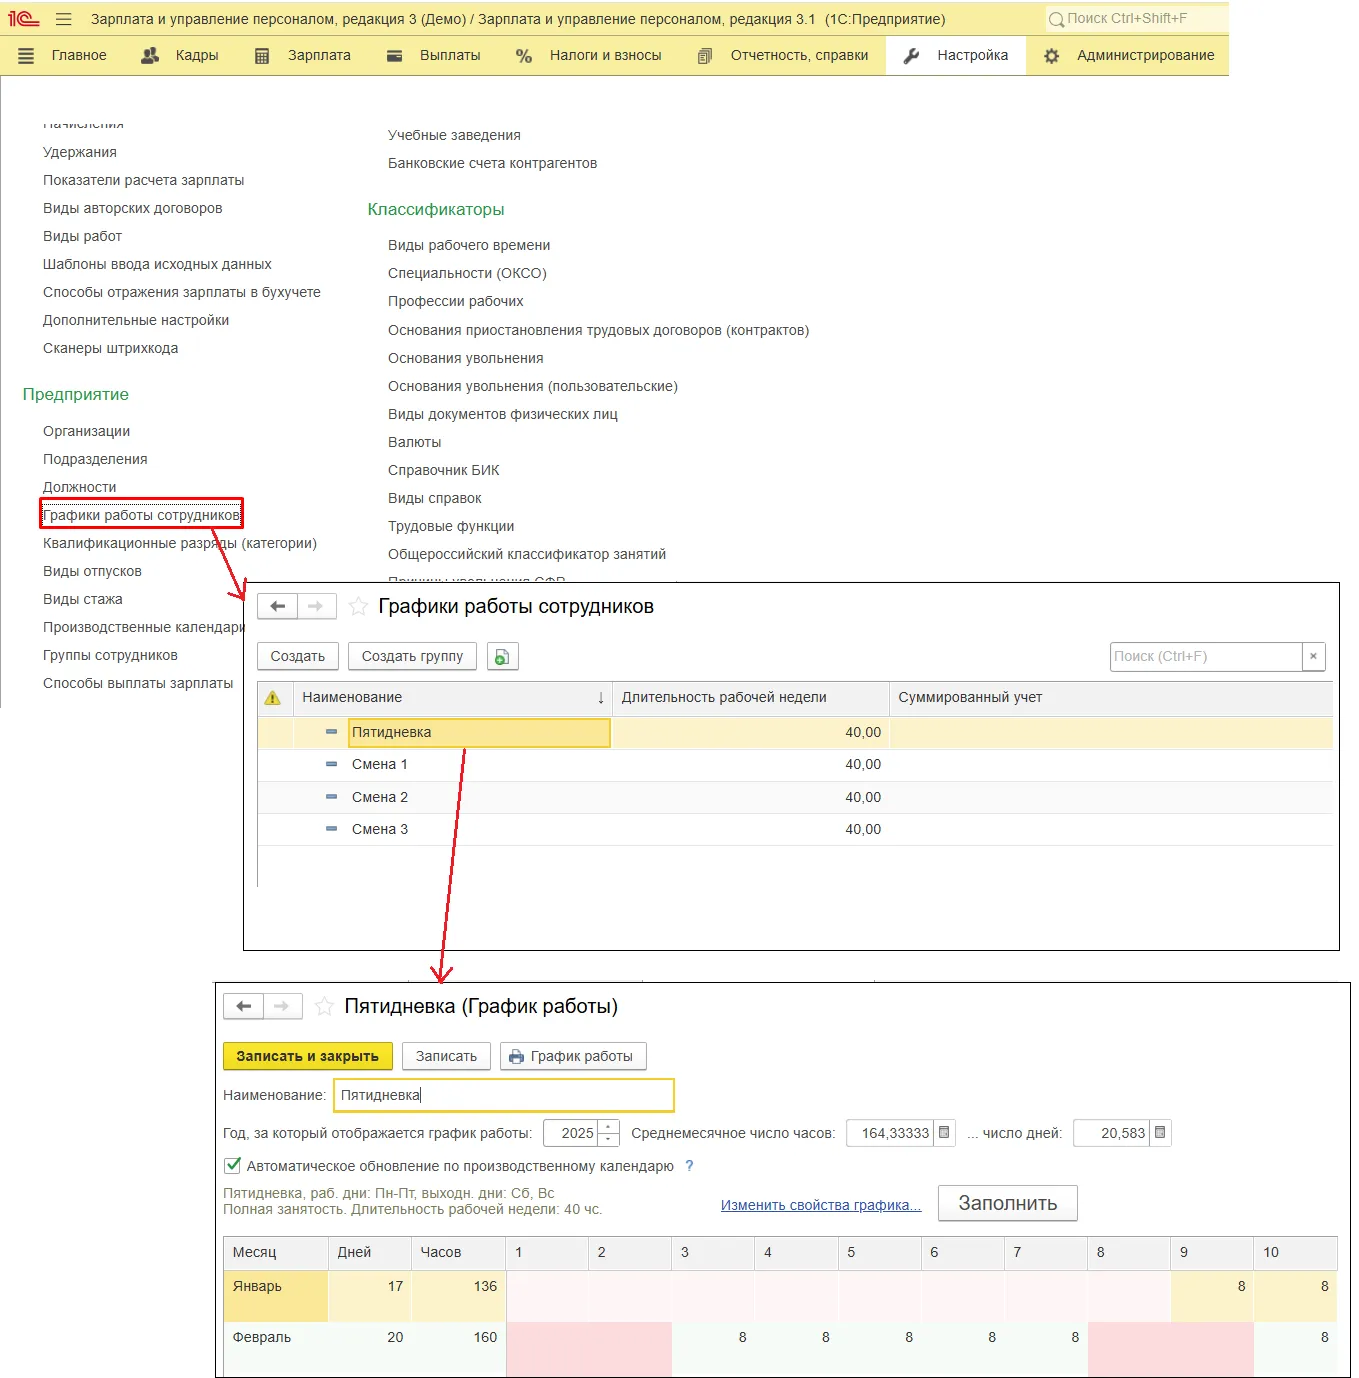Click the row icon beside Смена 1
This screenshot has width=1359, height=1378.
(x=331, y=764)
